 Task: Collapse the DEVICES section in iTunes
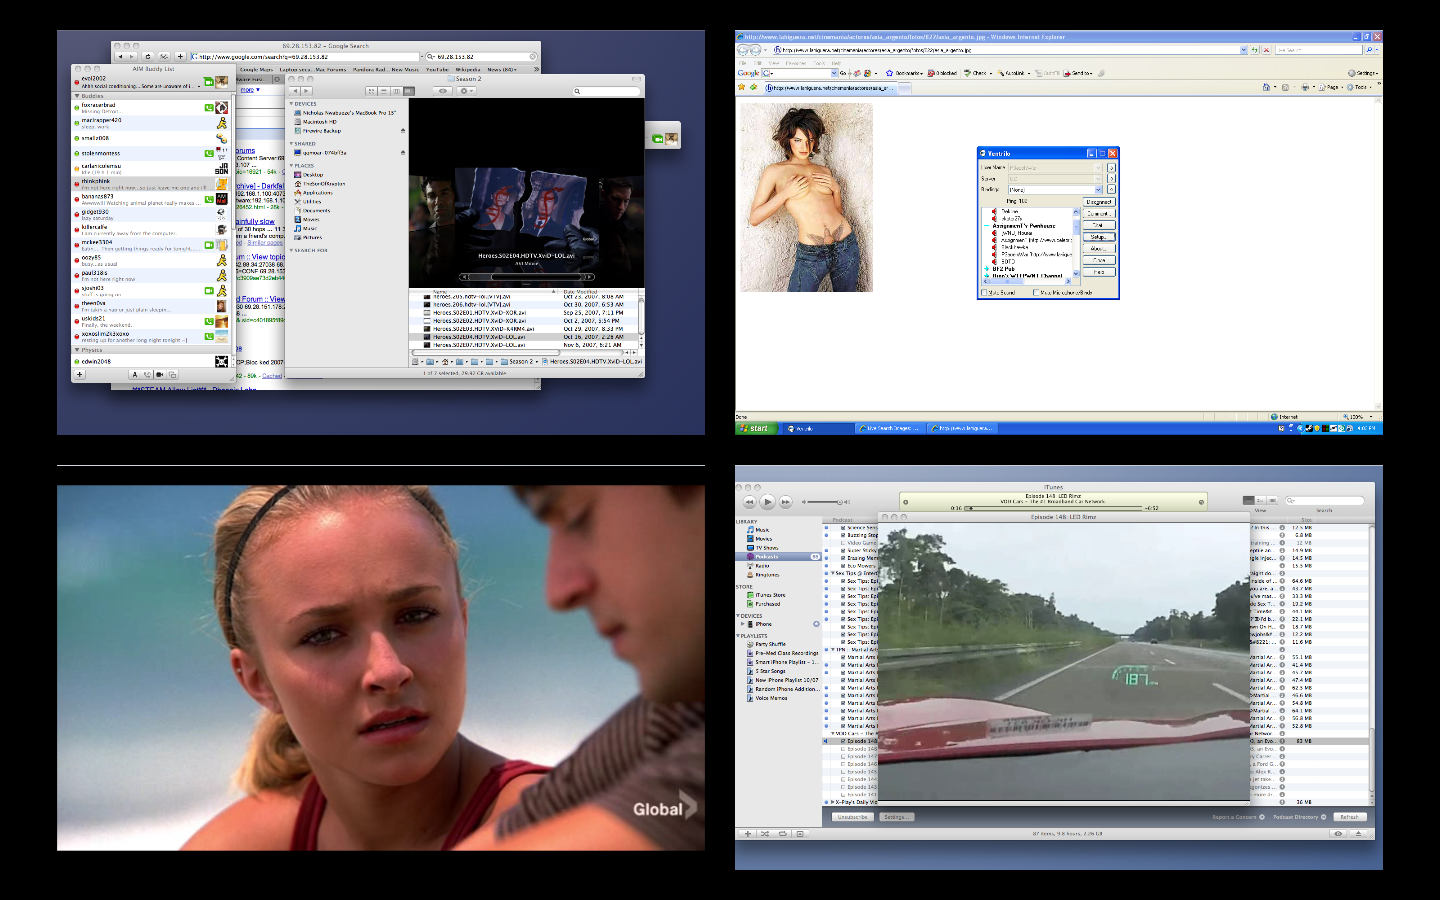pos(738,616)
